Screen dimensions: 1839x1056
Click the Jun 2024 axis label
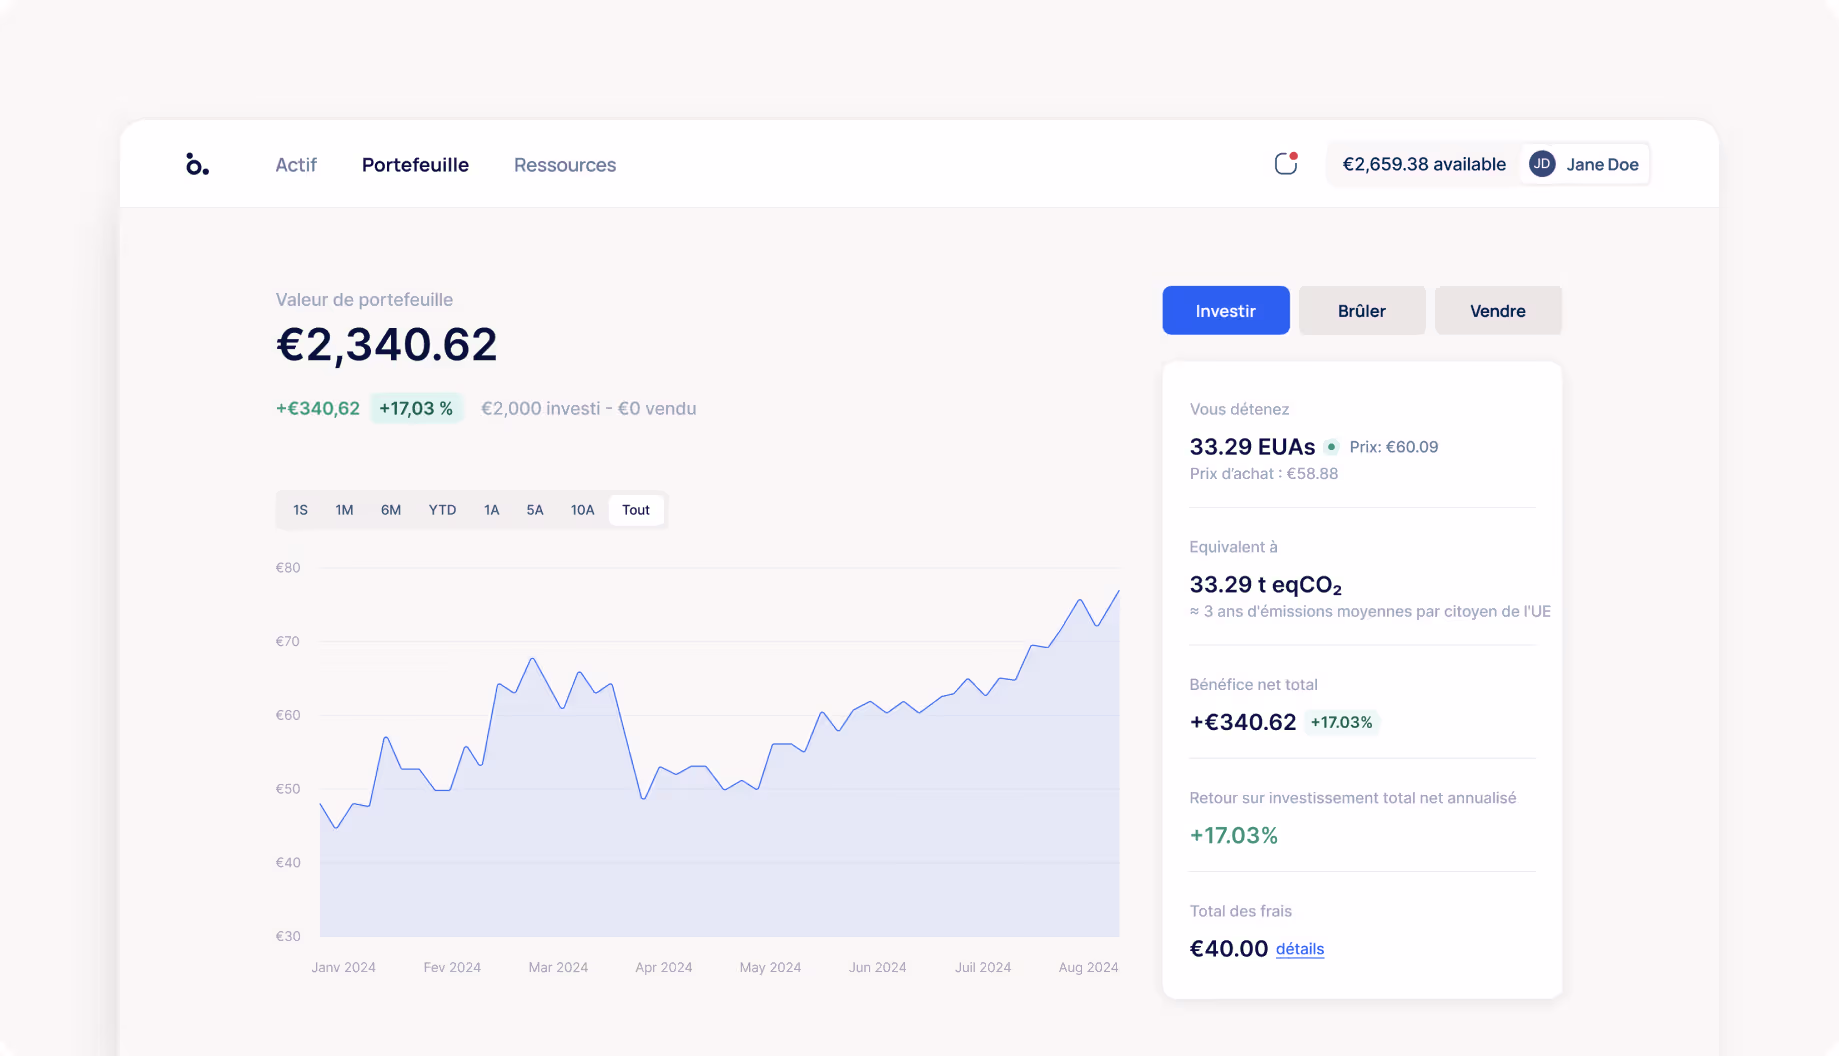tap(878, 967)
